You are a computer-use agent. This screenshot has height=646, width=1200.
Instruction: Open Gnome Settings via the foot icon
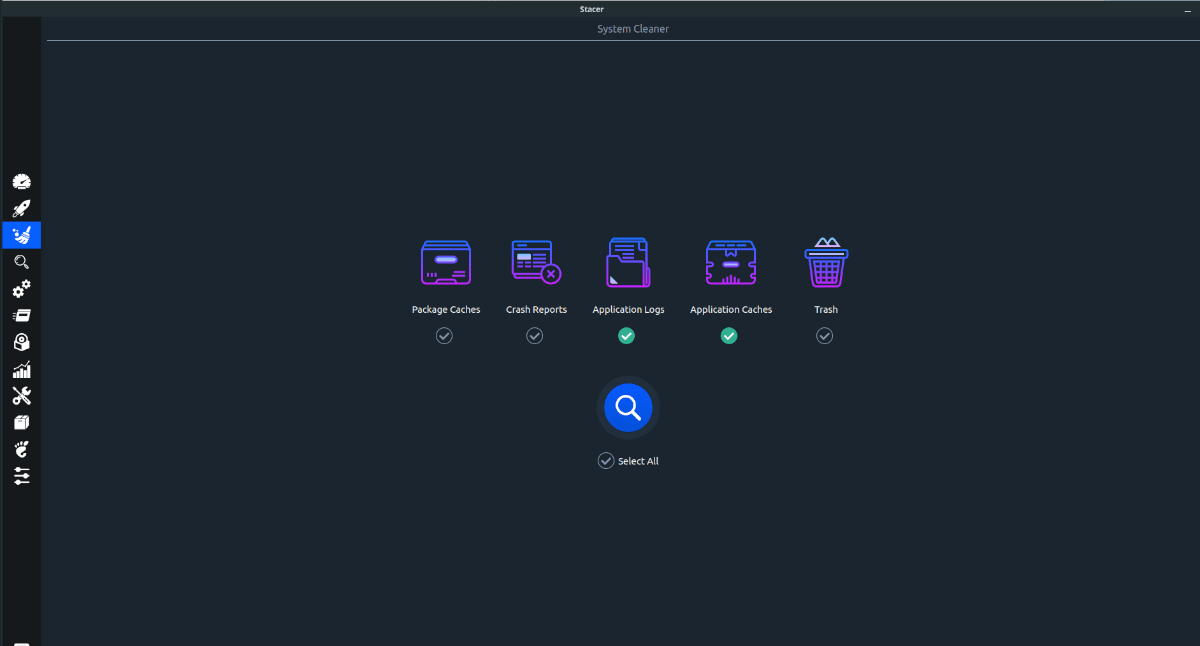(21, 449)
